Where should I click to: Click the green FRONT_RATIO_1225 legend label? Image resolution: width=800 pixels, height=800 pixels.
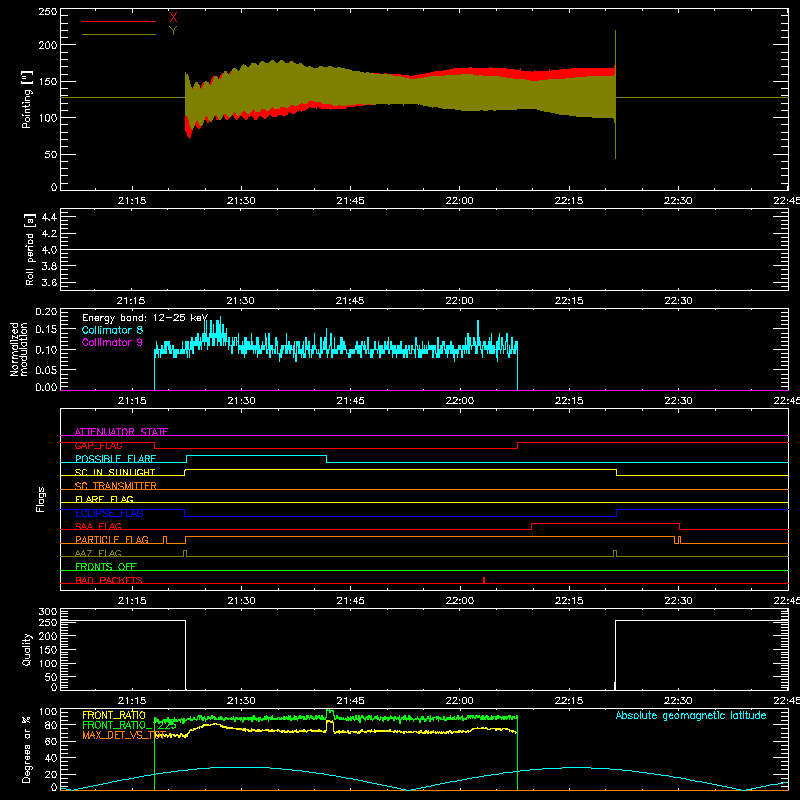pyautogui.click(x=129, y=725)
